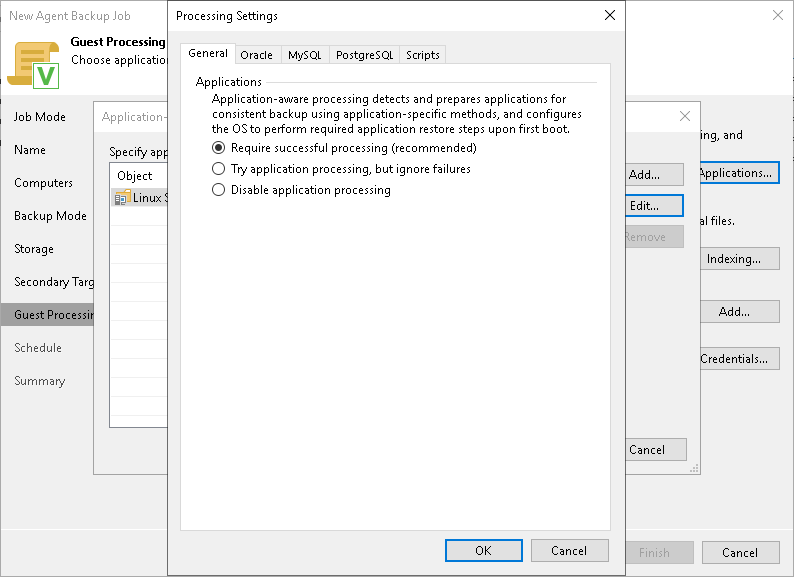
Task: Close the application-aware processing options dialog
Action: pyautogui.click(x=685, y=116)
